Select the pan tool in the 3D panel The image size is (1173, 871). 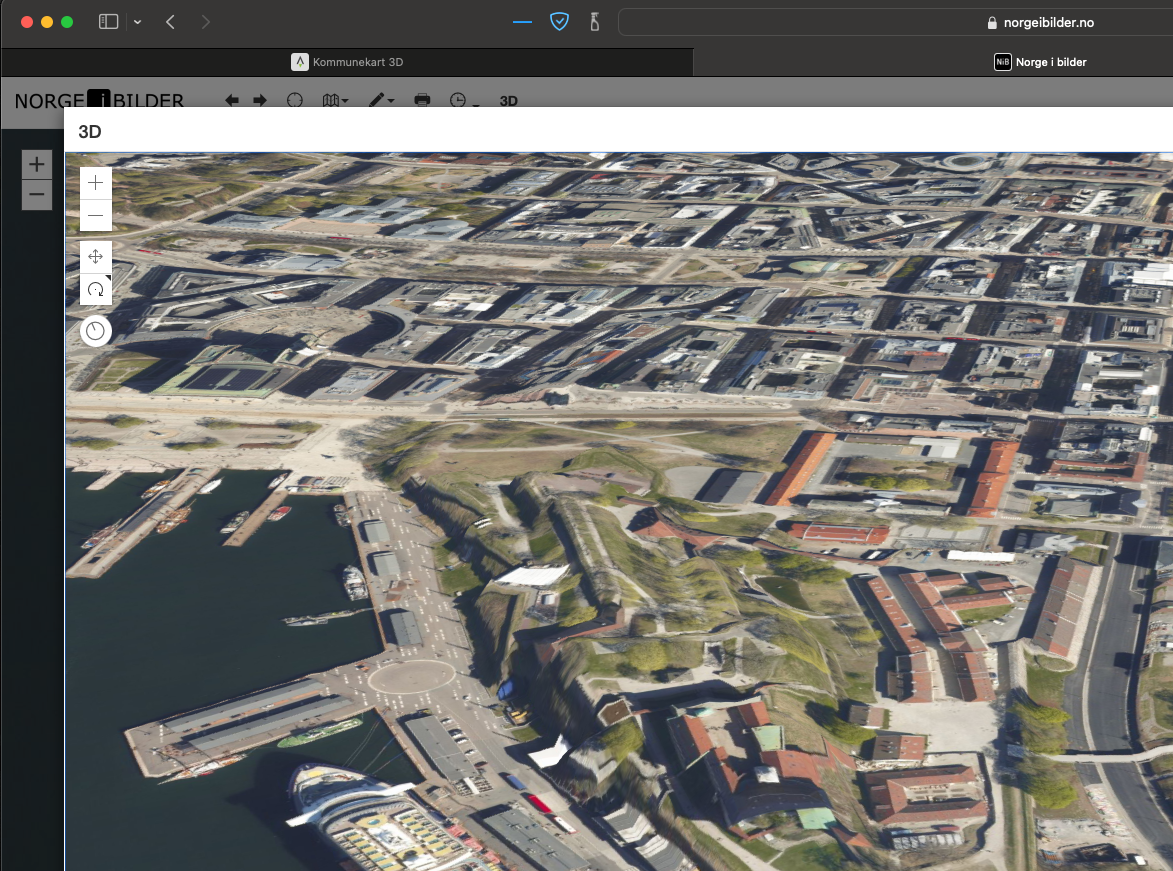[95, 256]
